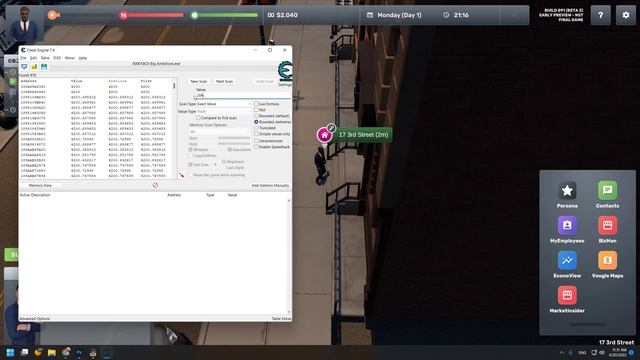
Task: Open the Voogle Maps app icon
Action: click(607, 260)
